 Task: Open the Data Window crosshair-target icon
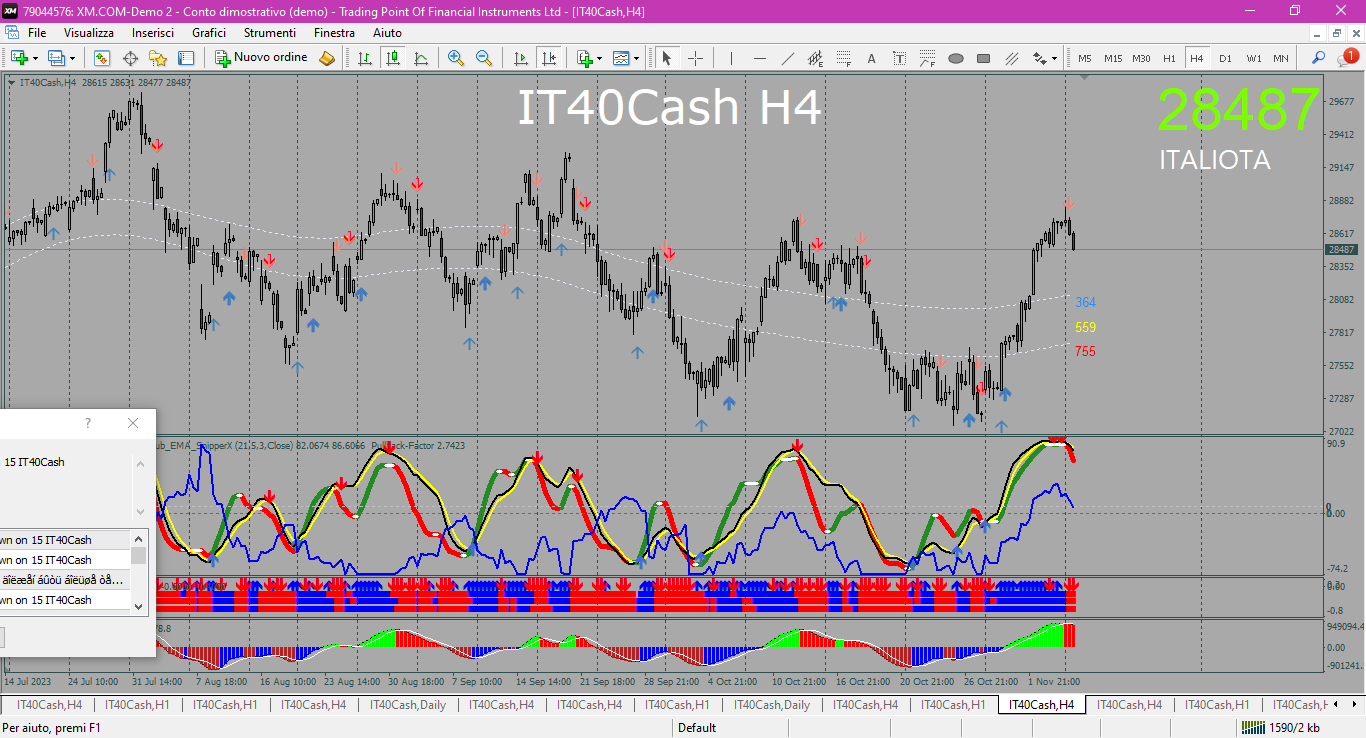click(130, 58)
